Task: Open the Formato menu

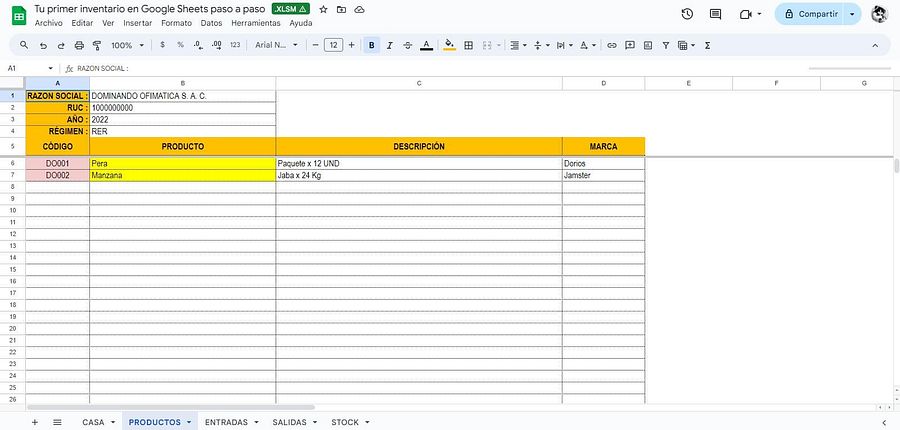Action: (x=176, y=24)
